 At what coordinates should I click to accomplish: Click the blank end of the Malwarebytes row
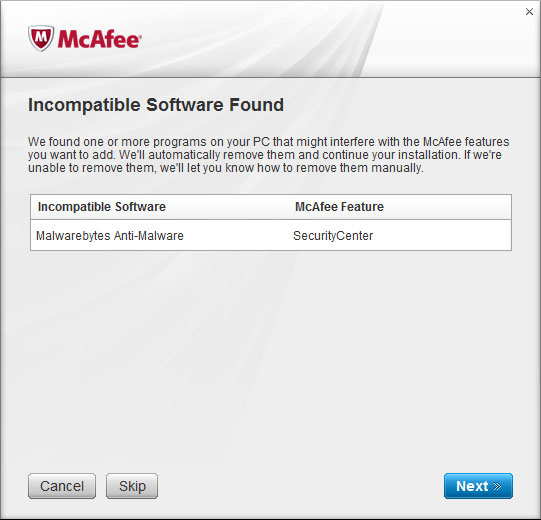(x=442, y=236)
